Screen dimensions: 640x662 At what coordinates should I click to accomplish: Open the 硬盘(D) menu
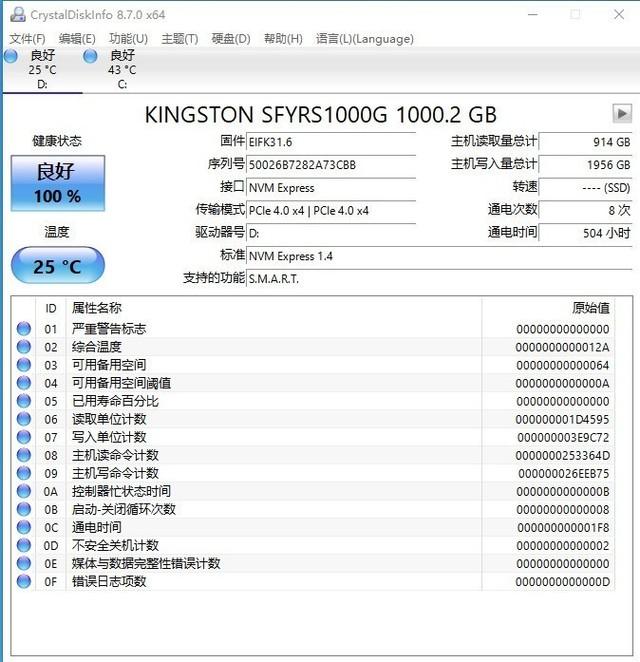pyautogui.click(x=231, y=39)
